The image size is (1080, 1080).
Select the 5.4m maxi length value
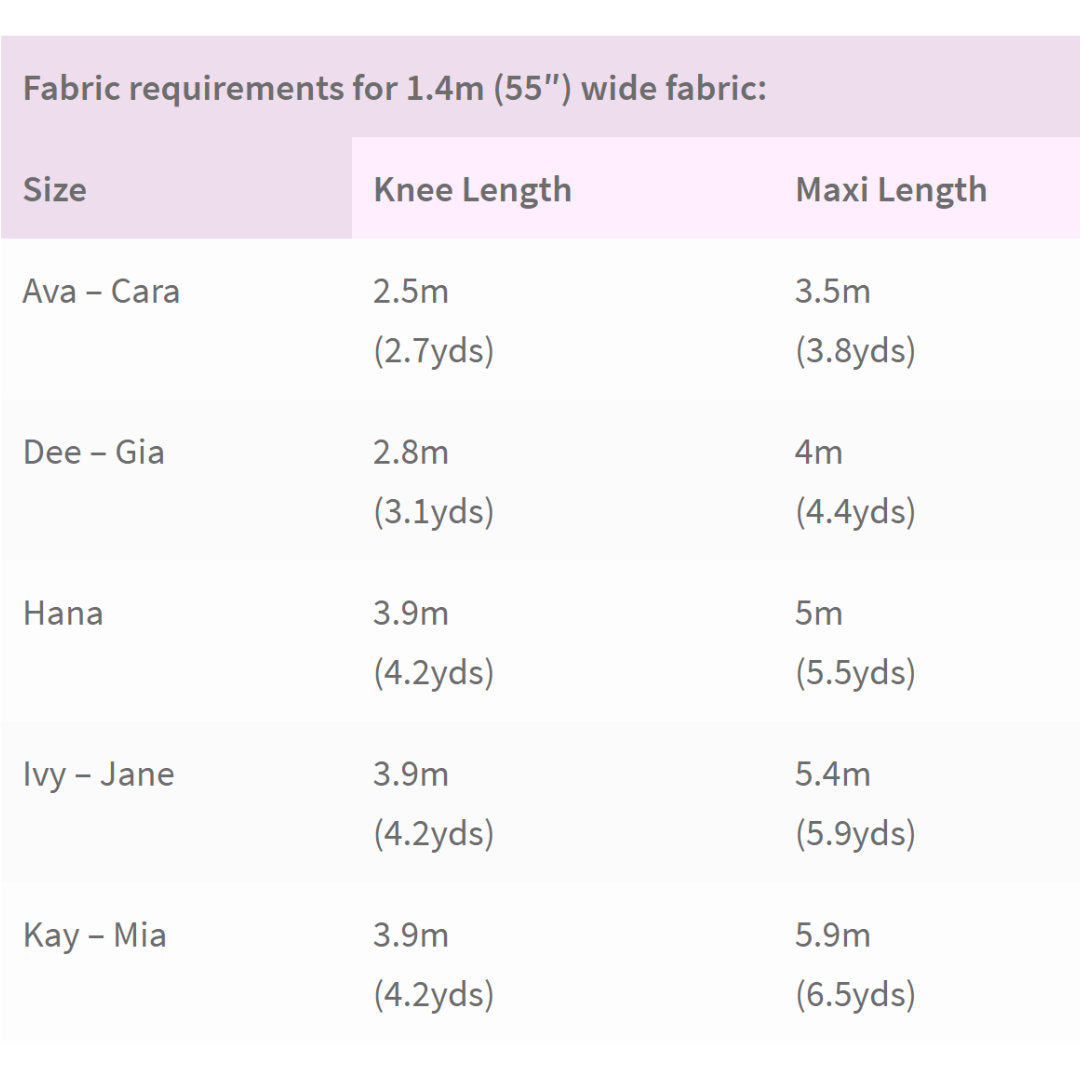[x=833, y=774]
